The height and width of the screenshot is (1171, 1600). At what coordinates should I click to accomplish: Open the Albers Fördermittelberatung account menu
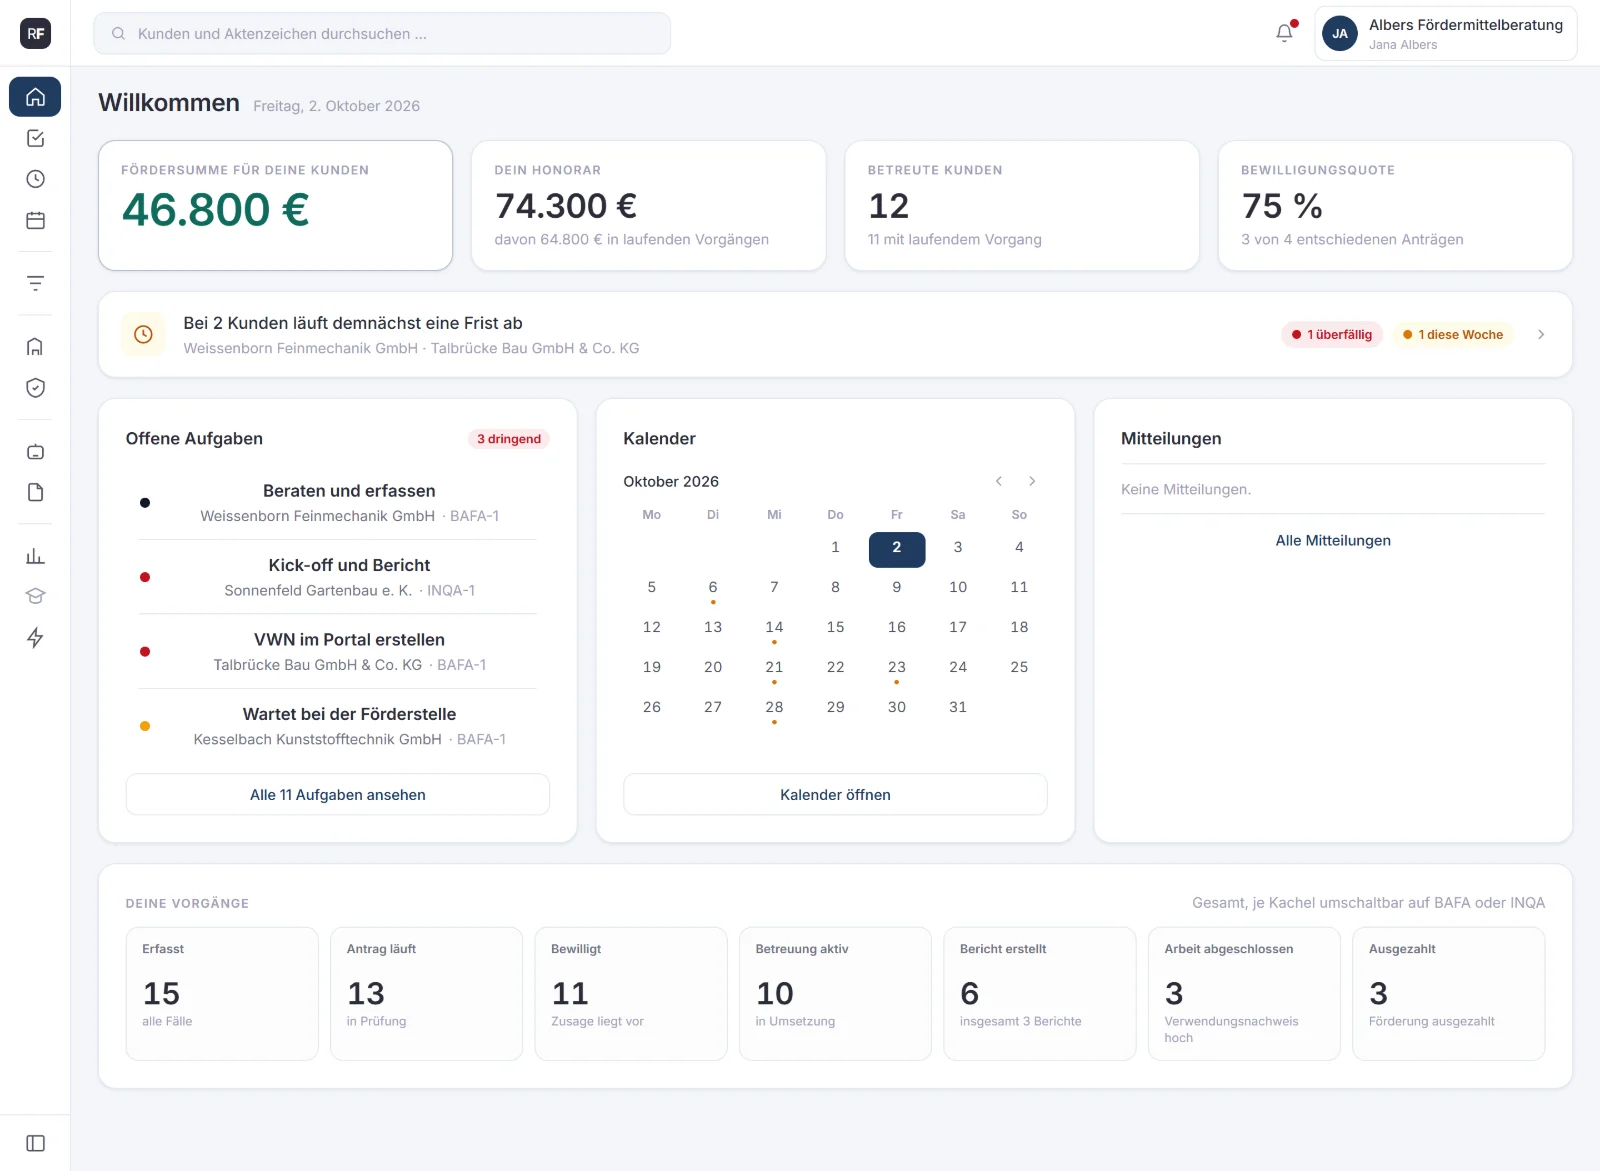[1445, 33]
